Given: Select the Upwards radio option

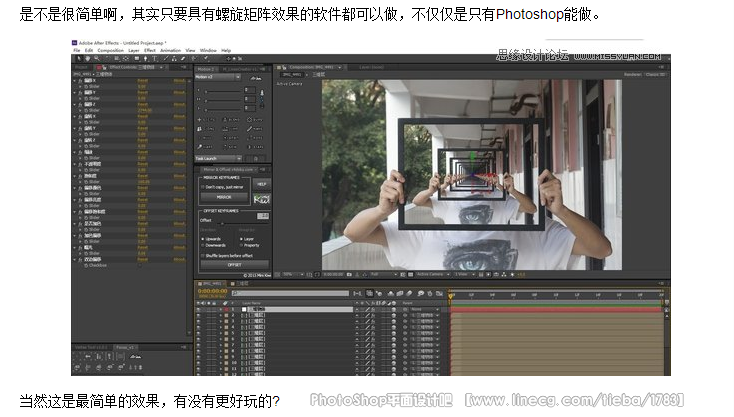Looking at the screenshot, I should tap(202, 239).
